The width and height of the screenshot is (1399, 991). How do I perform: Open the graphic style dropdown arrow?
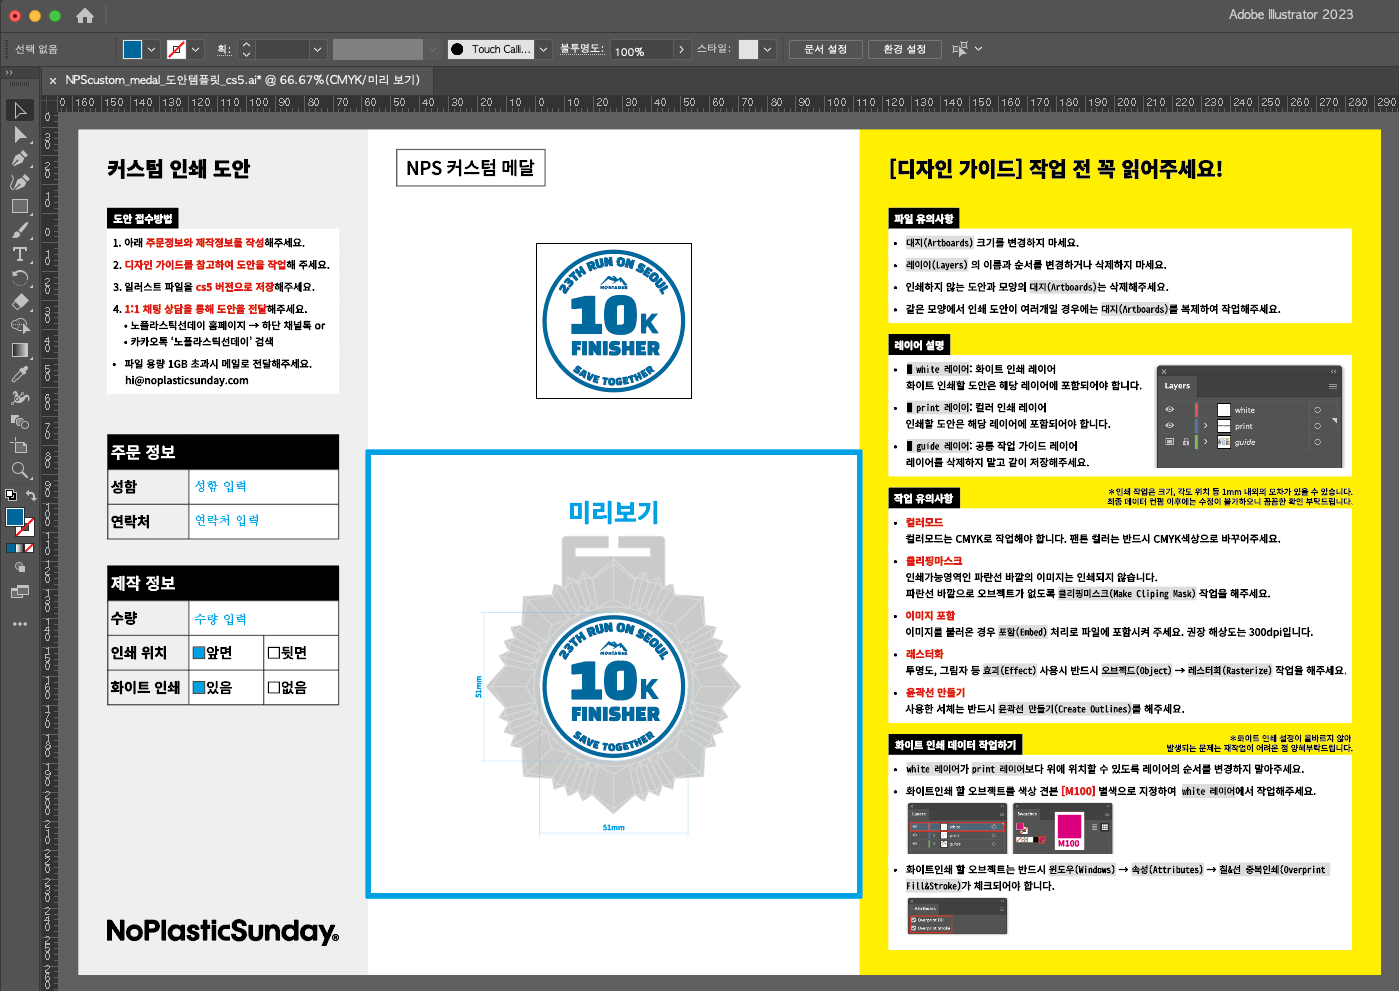(x=768, y=49)
